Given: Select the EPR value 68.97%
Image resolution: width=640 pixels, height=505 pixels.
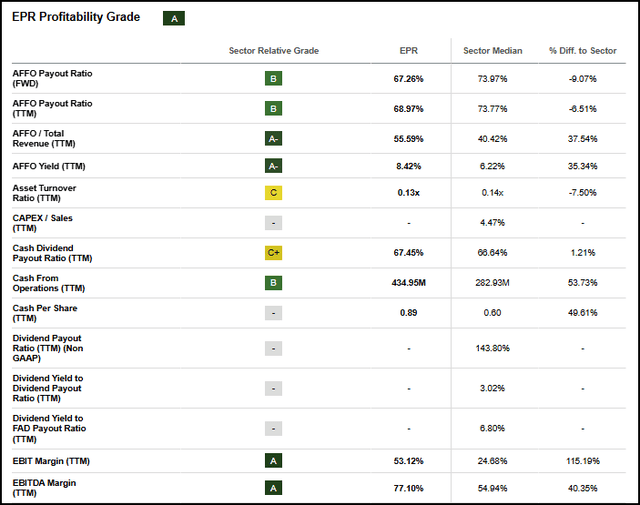Looking at the screenshot, I should [x=409, y=109].
